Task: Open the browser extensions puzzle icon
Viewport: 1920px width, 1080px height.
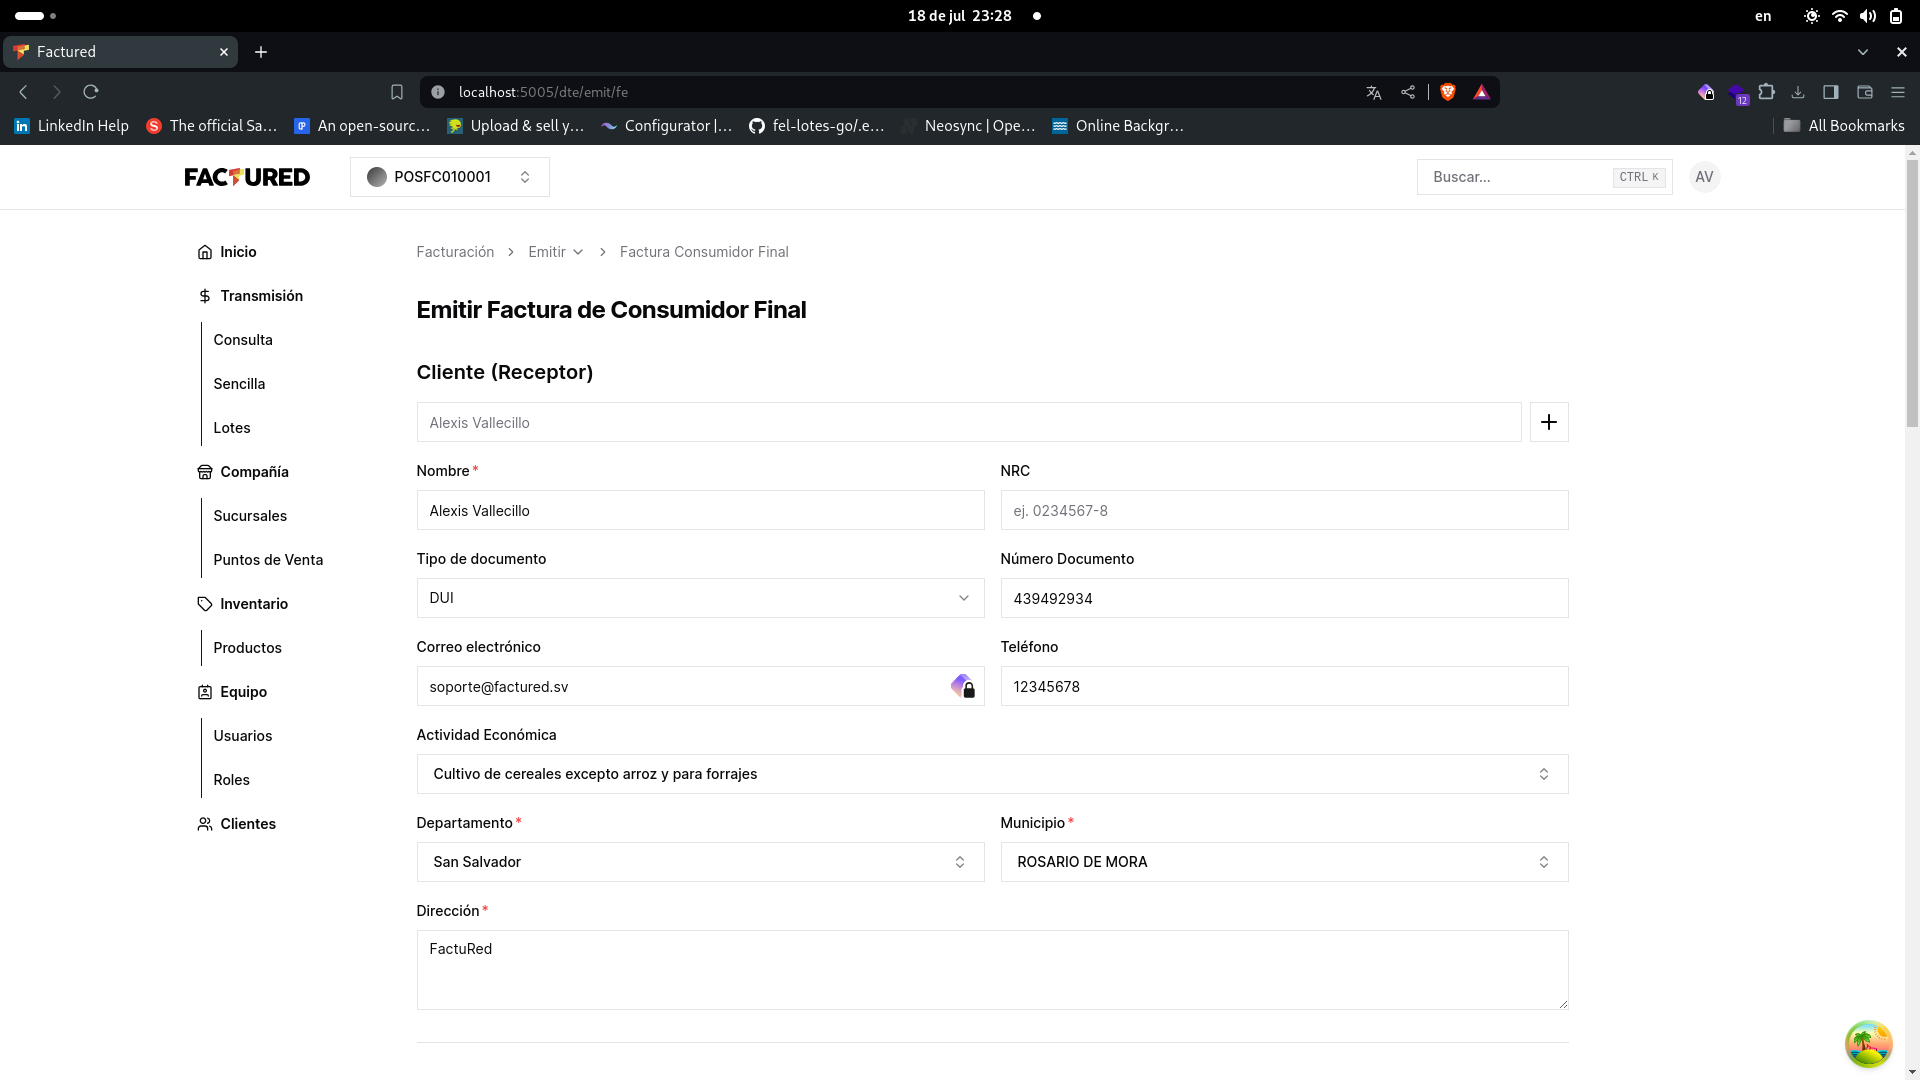Action: click(1767, 92)
